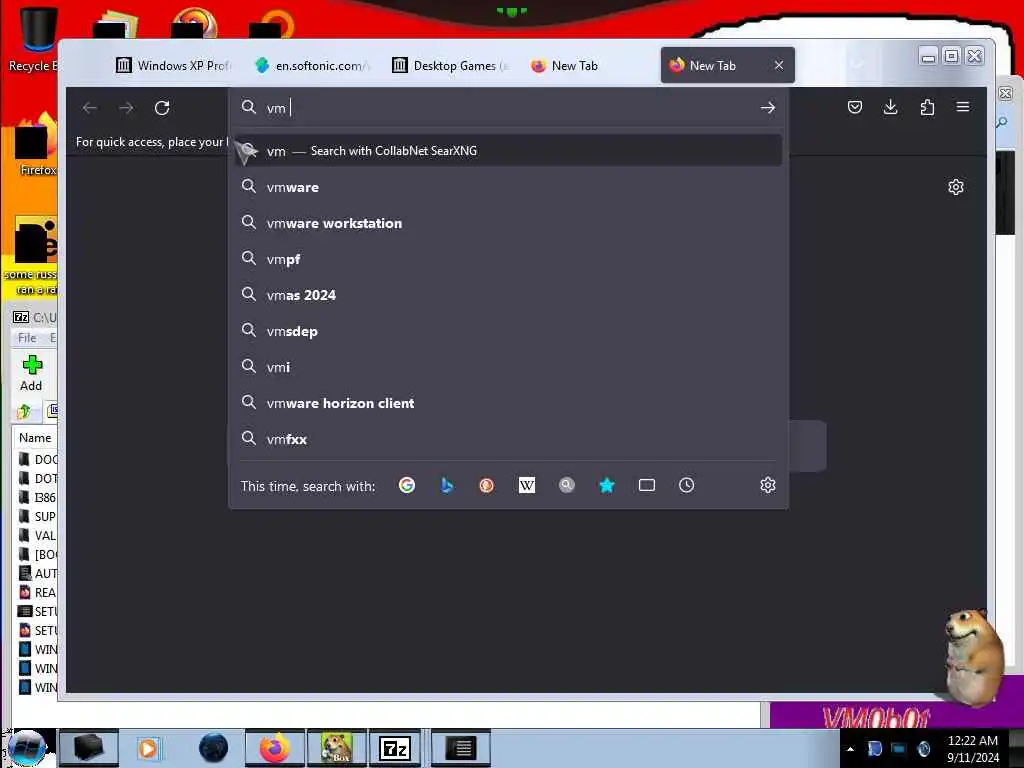Choose the vmware workstation suggestion
Viewport: 1024px width, 768px height.
[508, 223]
